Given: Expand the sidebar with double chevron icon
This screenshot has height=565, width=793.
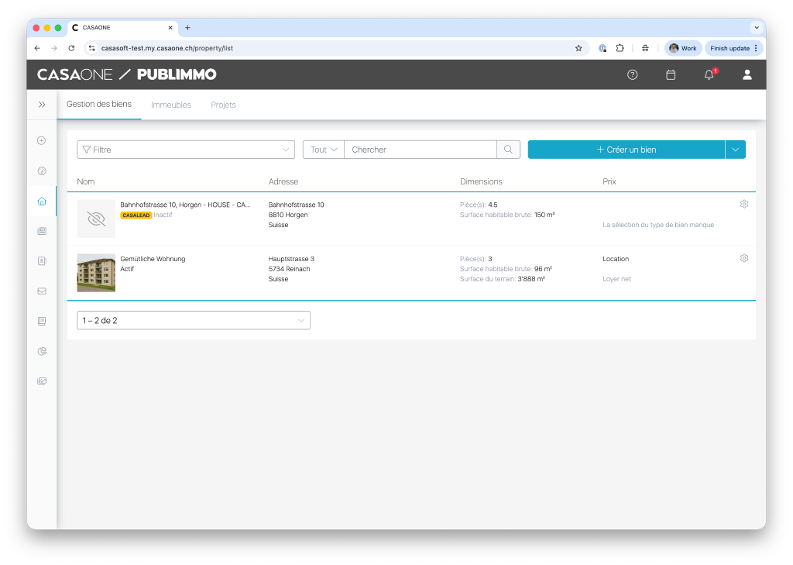Looking at the screenshot, I should click(42, 105).
